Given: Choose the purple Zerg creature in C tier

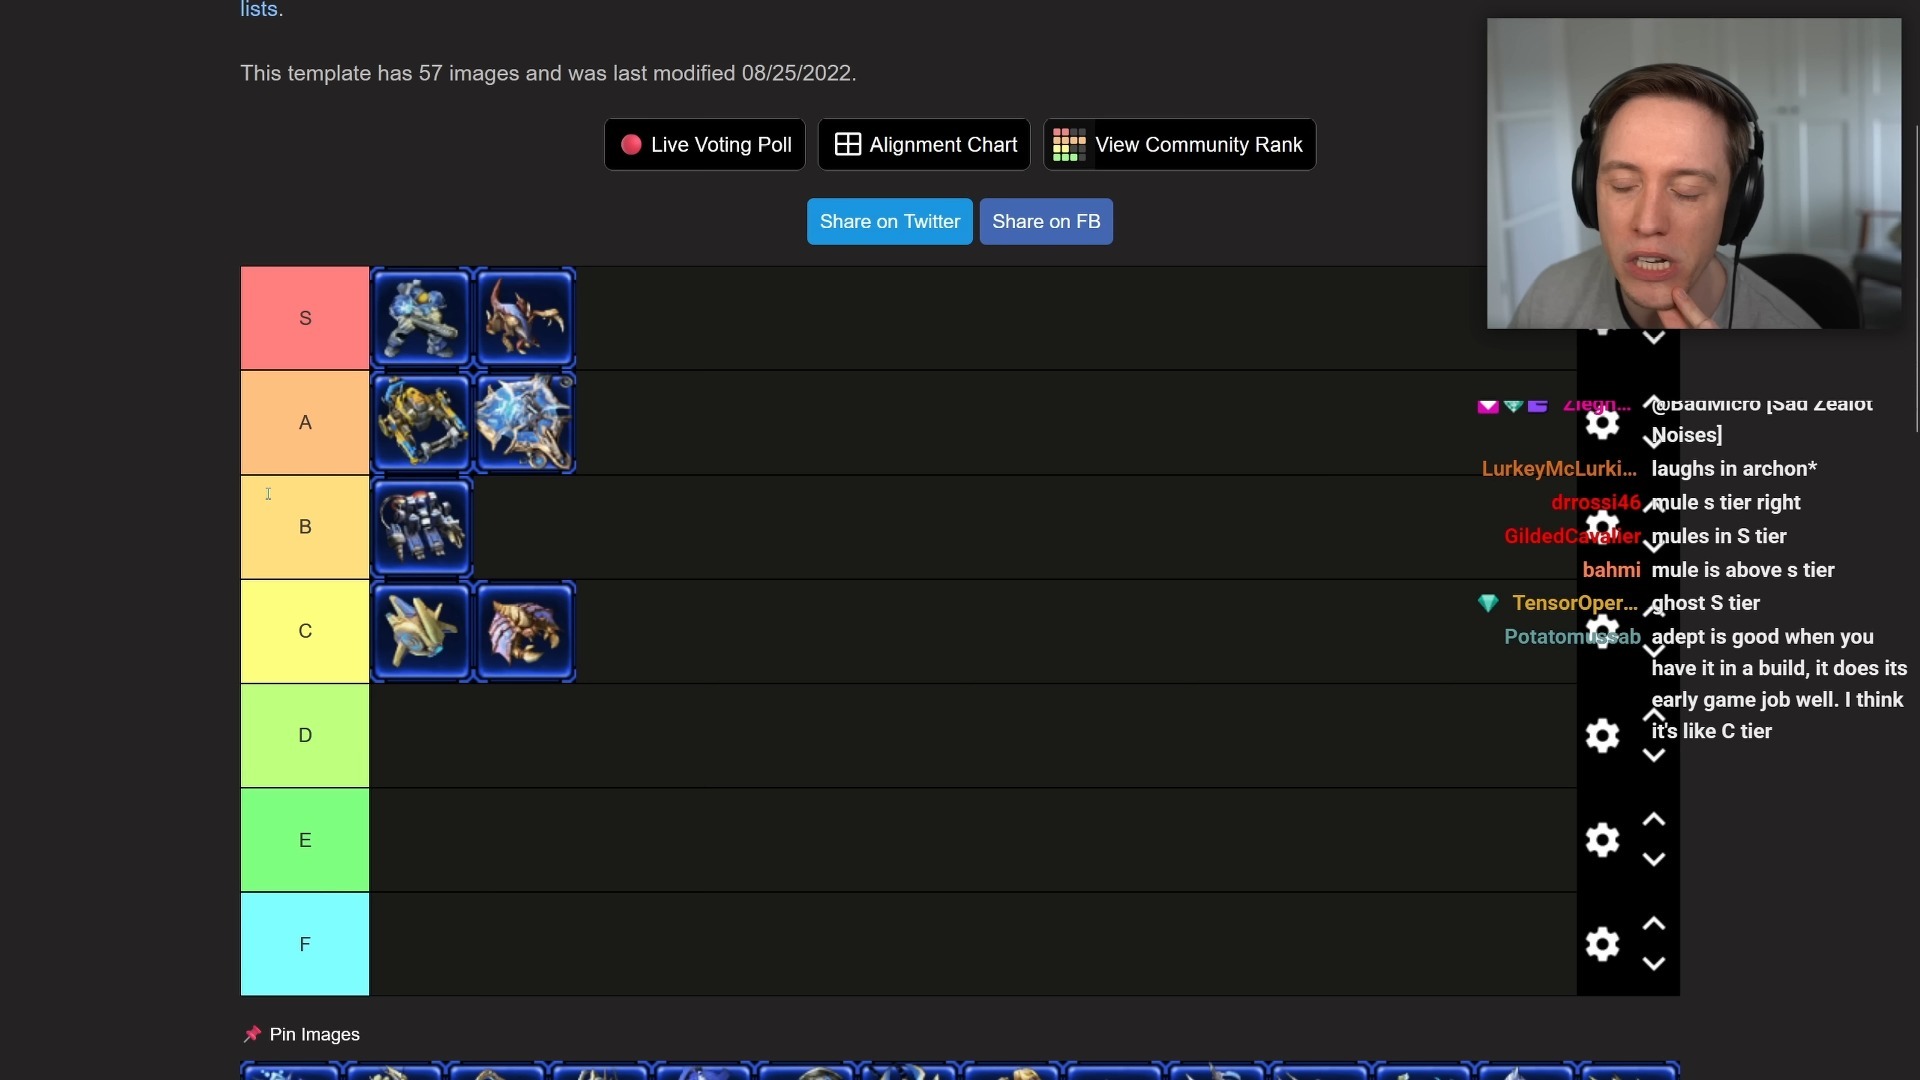Looking at the screenshot, I should click(525, 631).
